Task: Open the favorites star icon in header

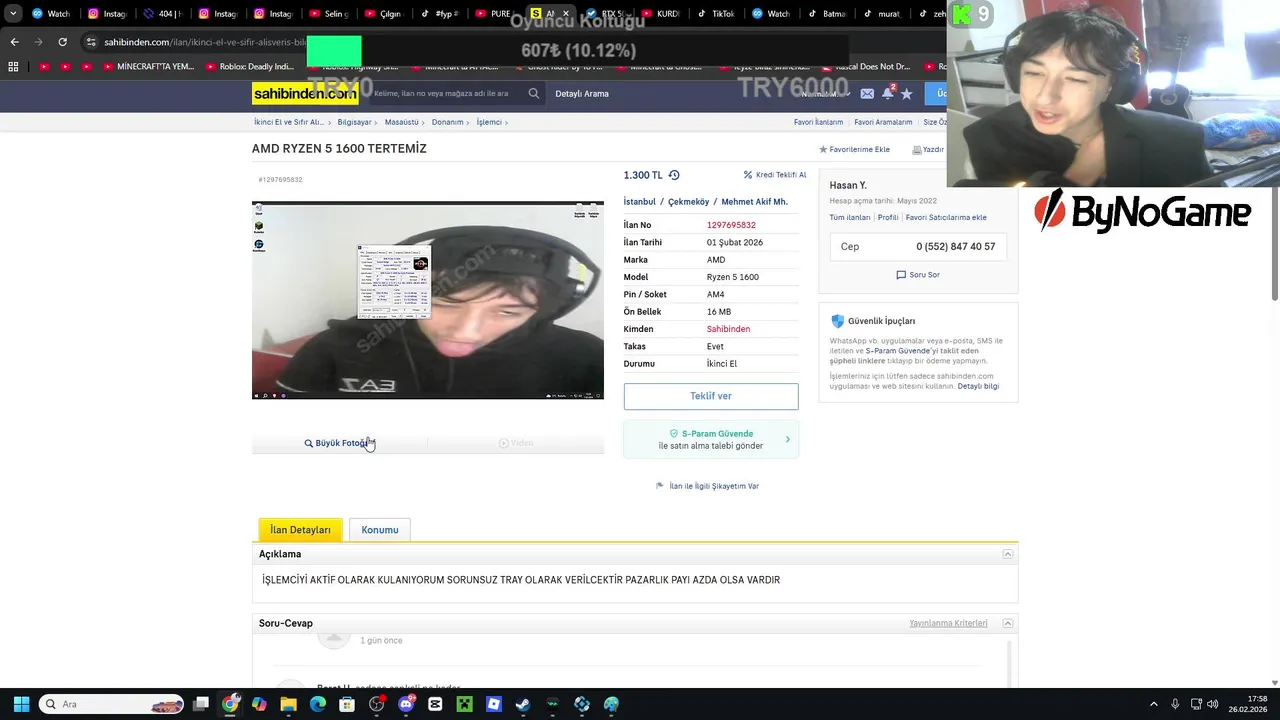Action: (x=906, y=93)
